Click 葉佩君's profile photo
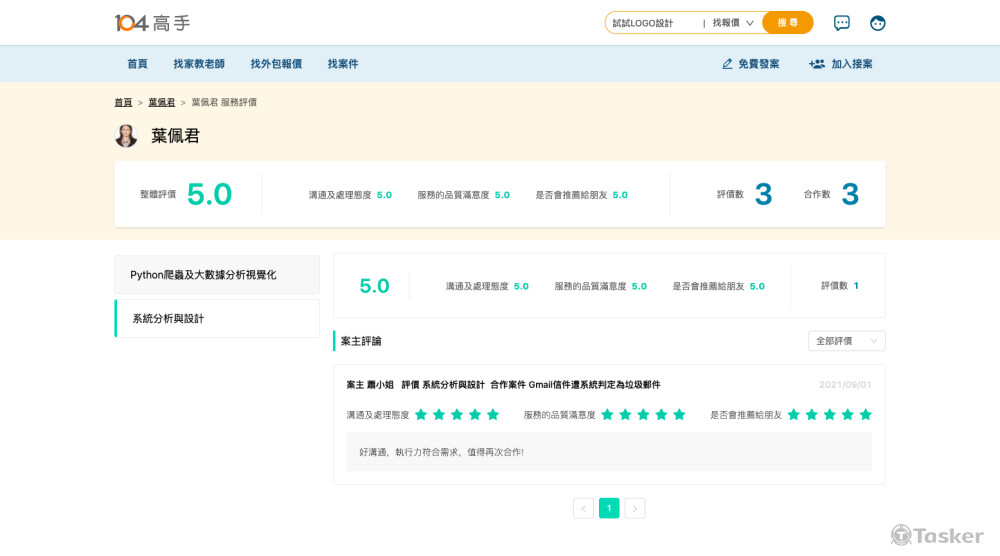 coord(126,136)
